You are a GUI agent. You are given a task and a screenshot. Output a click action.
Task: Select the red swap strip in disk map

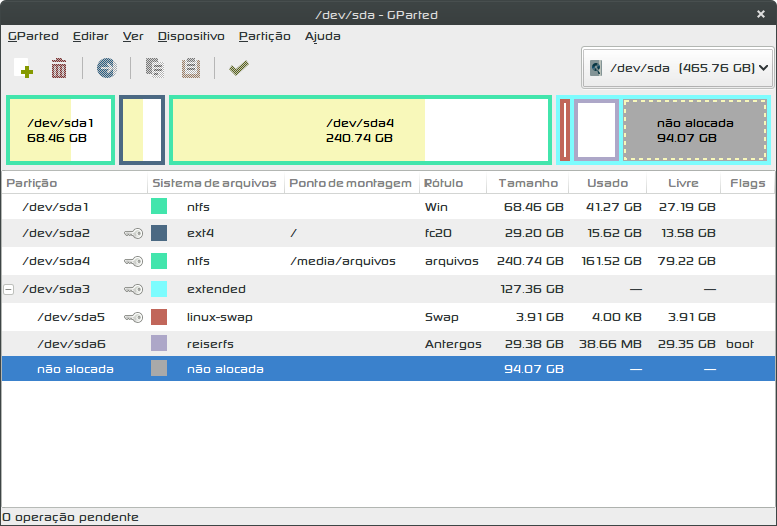(x=564, y=130)
